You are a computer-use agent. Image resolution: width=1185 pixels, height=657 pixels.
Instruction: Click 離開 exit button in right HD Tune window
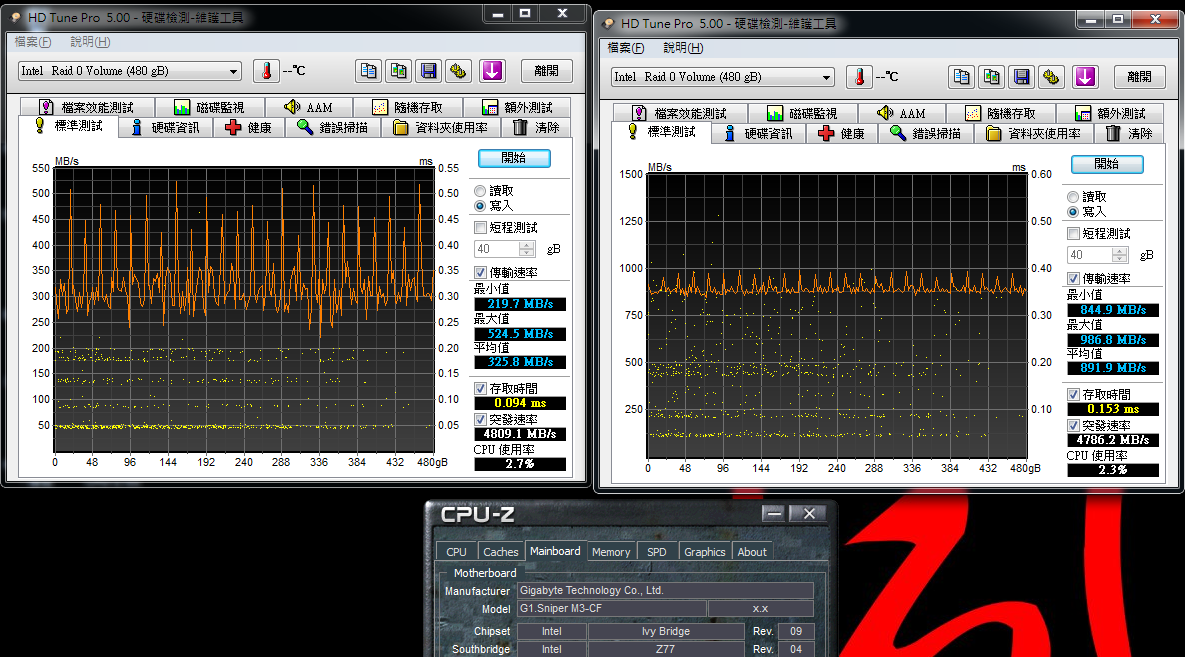click(1140, 77)
